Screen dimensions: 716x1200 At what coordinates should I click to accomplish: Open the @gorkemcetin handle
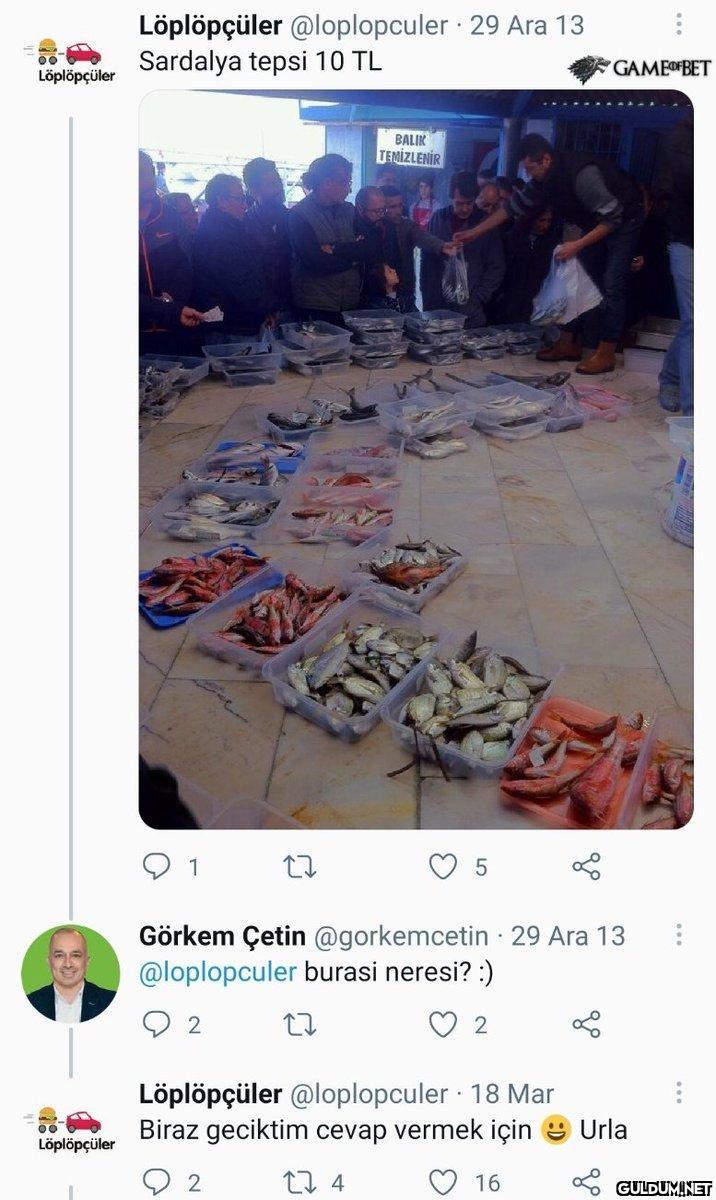(x=401, y=936)
